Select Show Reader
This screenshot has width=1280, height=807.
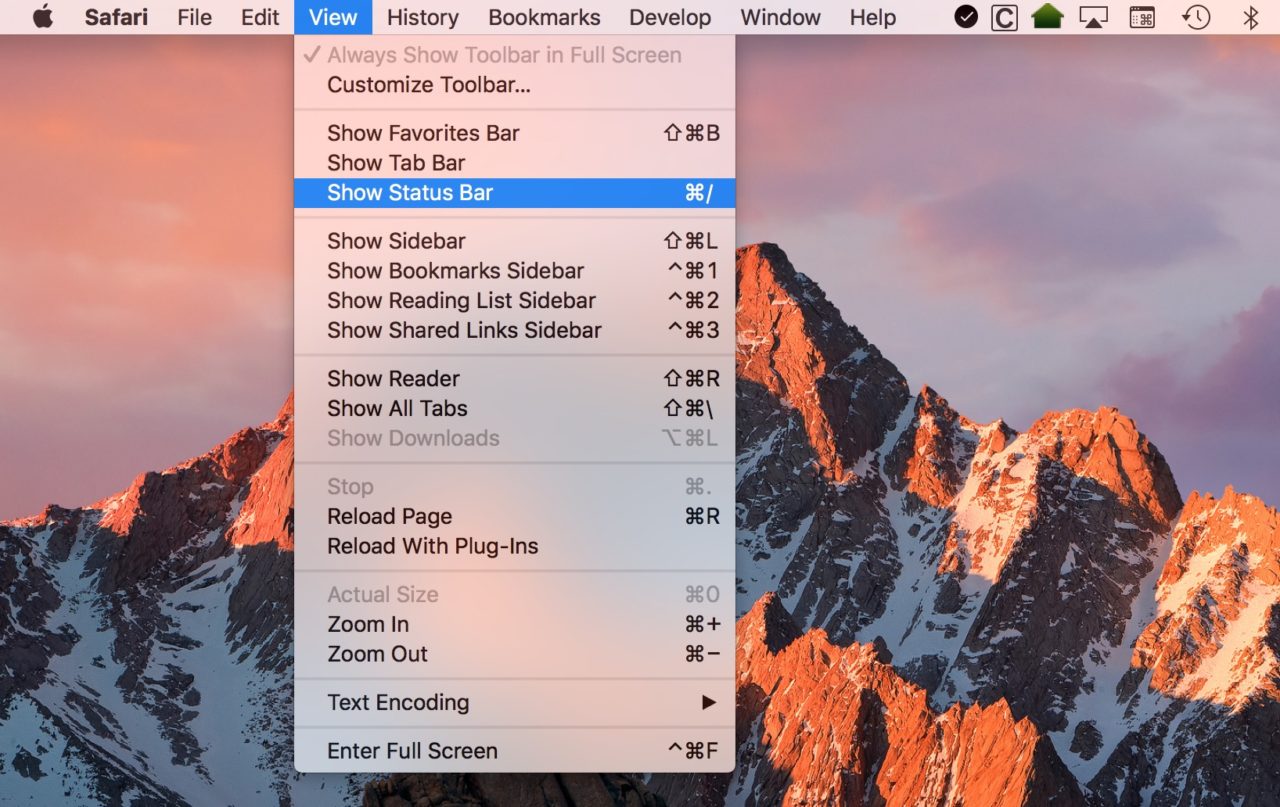tap(514, 379)
